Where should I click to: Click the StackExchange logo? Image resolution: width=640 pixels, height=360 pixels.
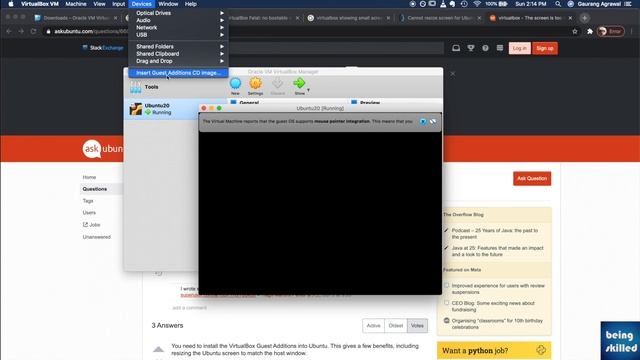point(102,48)
